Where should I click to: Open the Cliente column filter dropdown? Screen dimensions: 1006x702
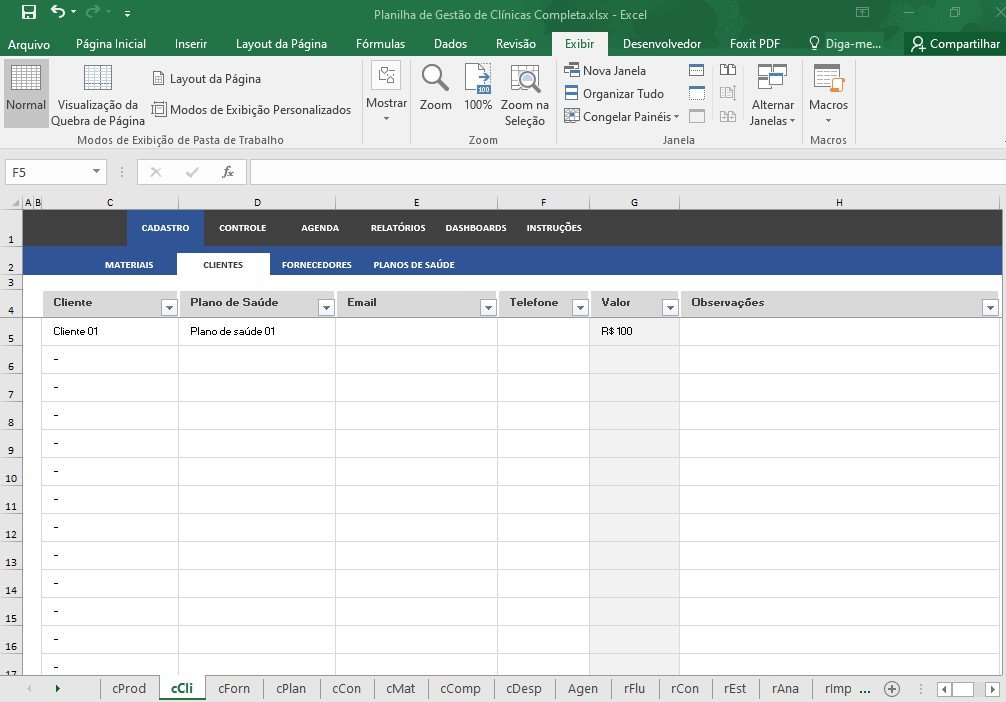[168, 308]
